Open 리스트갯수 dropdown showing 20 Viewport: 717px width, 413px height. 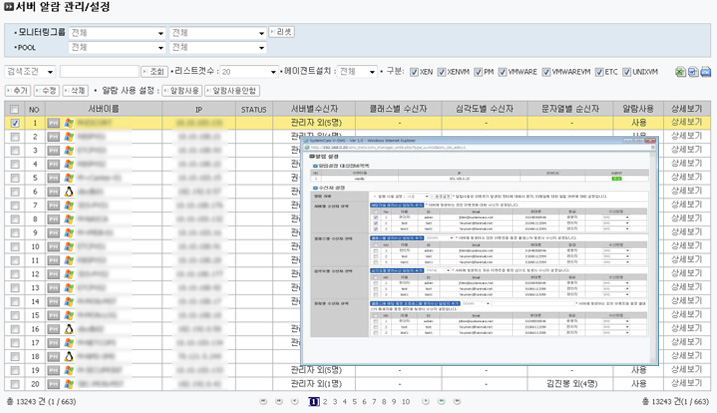(248, 72)
